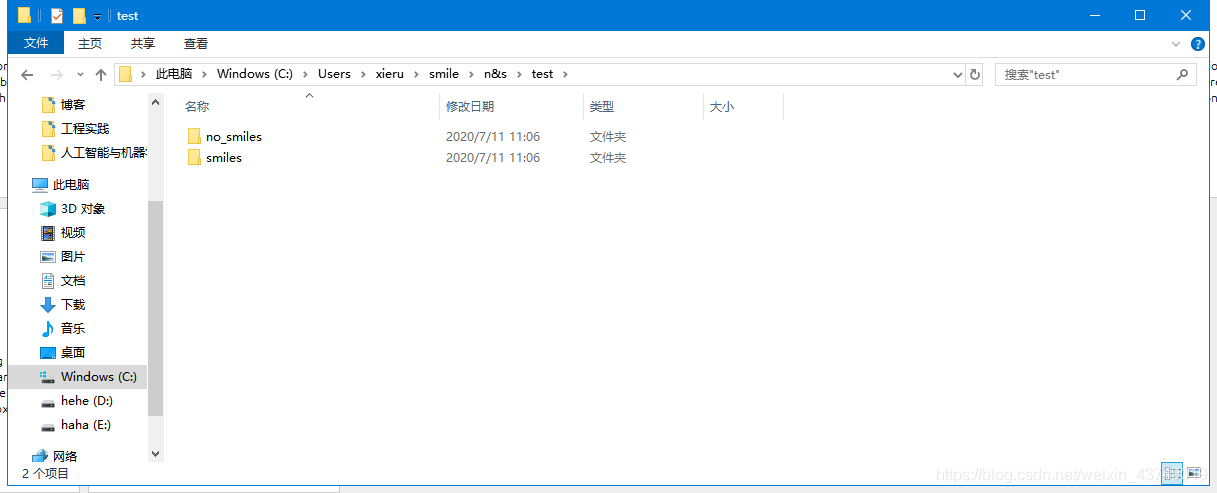
Task: Click the no_smiles folder icon
Action: [x=194, y=136]
